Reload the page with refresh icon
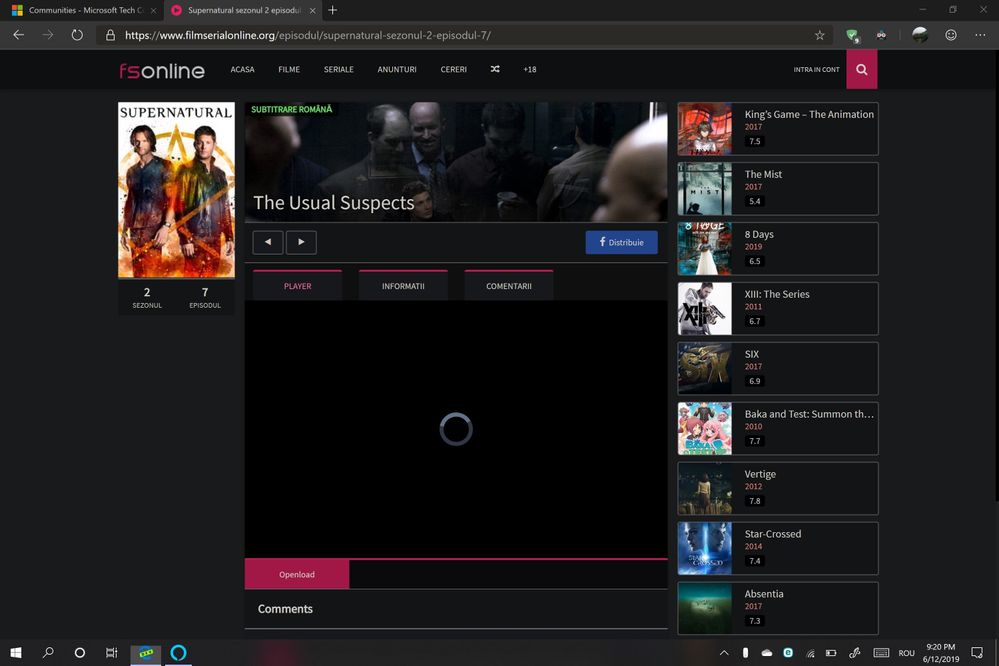The image size is (999, 666). [x=77, y=34]
